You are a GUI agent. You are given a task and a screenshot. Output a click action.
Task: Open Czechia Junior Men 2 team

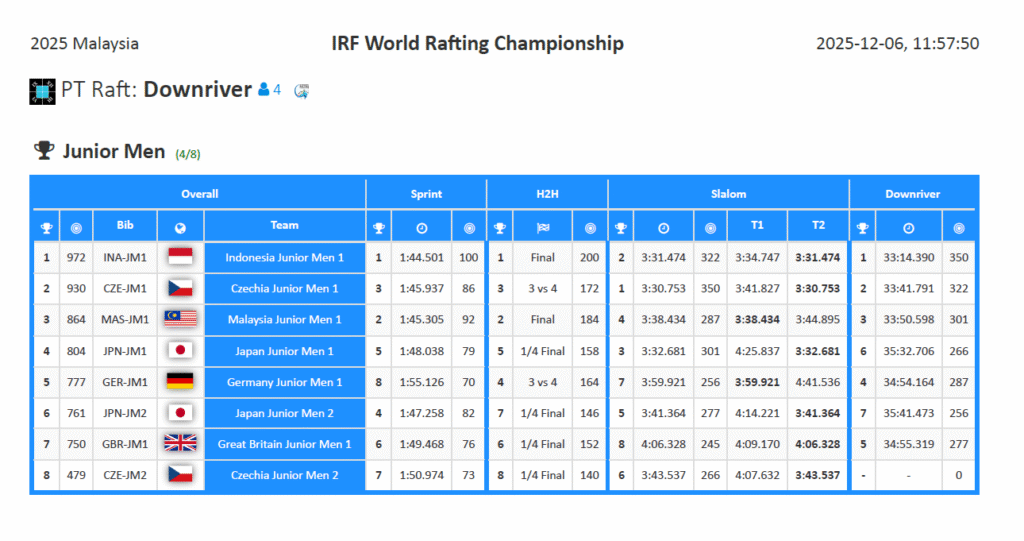point(284,475)
